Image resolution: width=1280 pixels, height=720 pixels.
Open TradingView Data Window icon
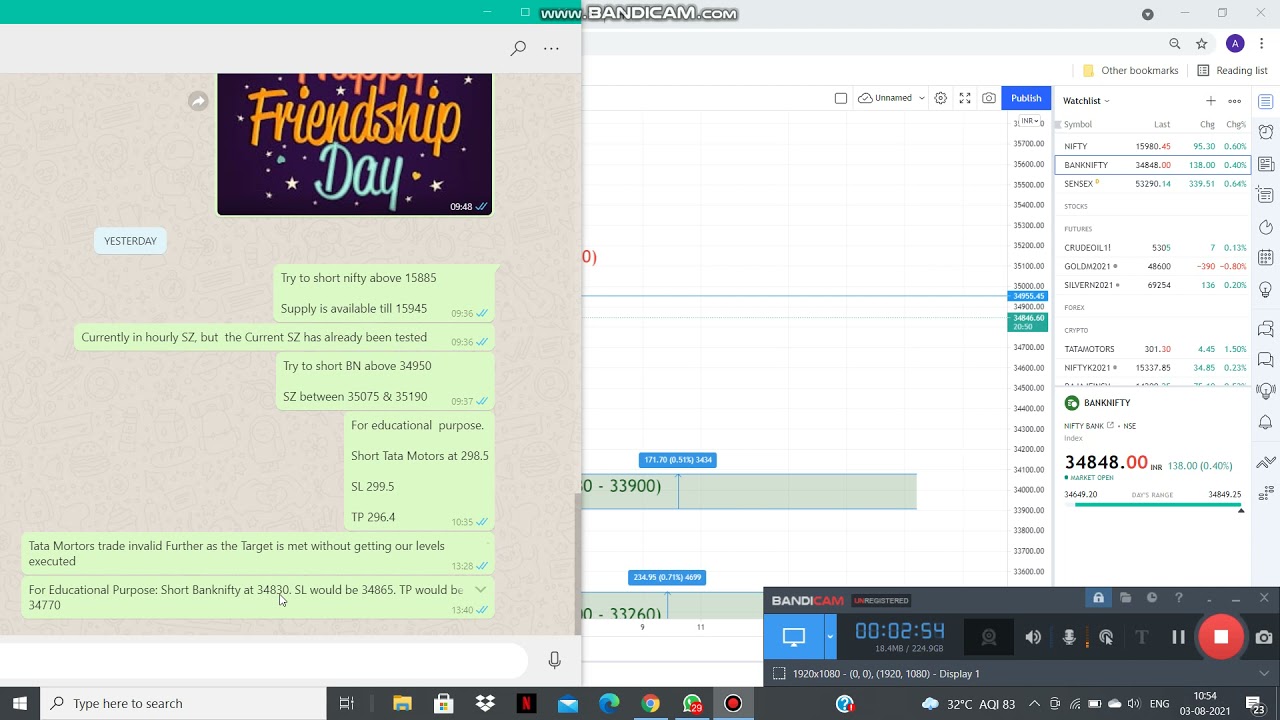coord(1266,195)
